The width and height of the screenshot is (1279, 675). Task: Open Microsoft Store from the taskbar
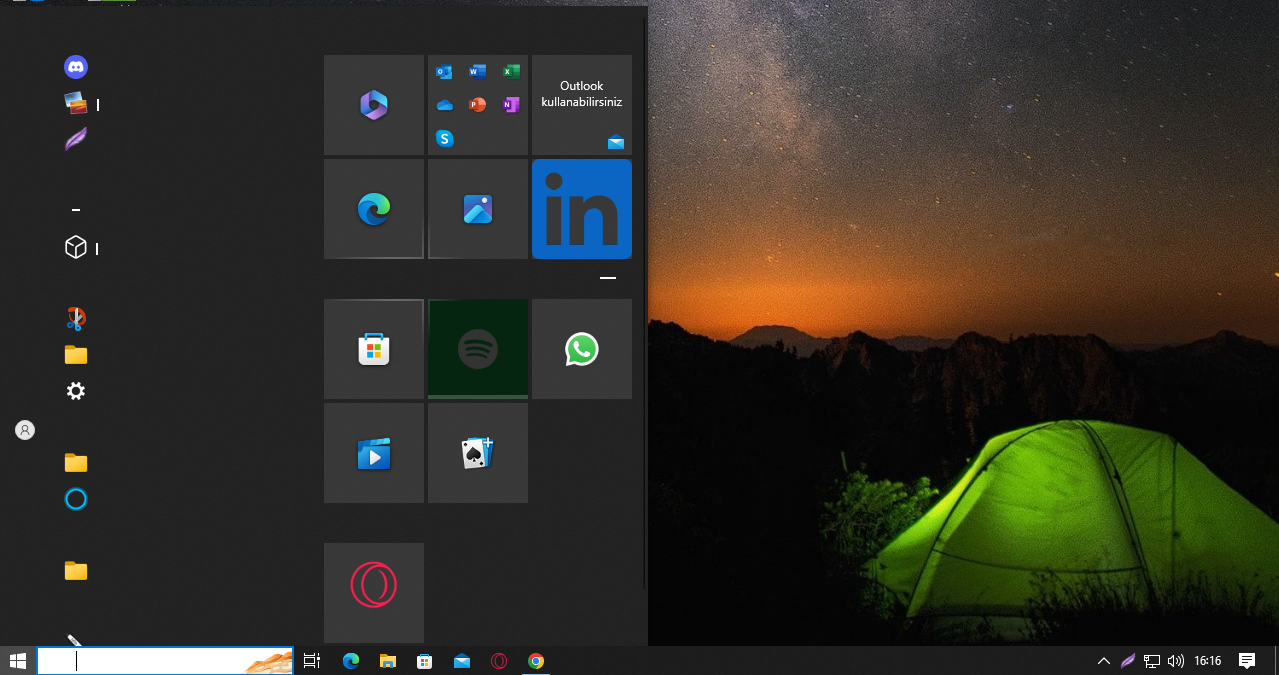pyautogui.click(x=425, y=660)
